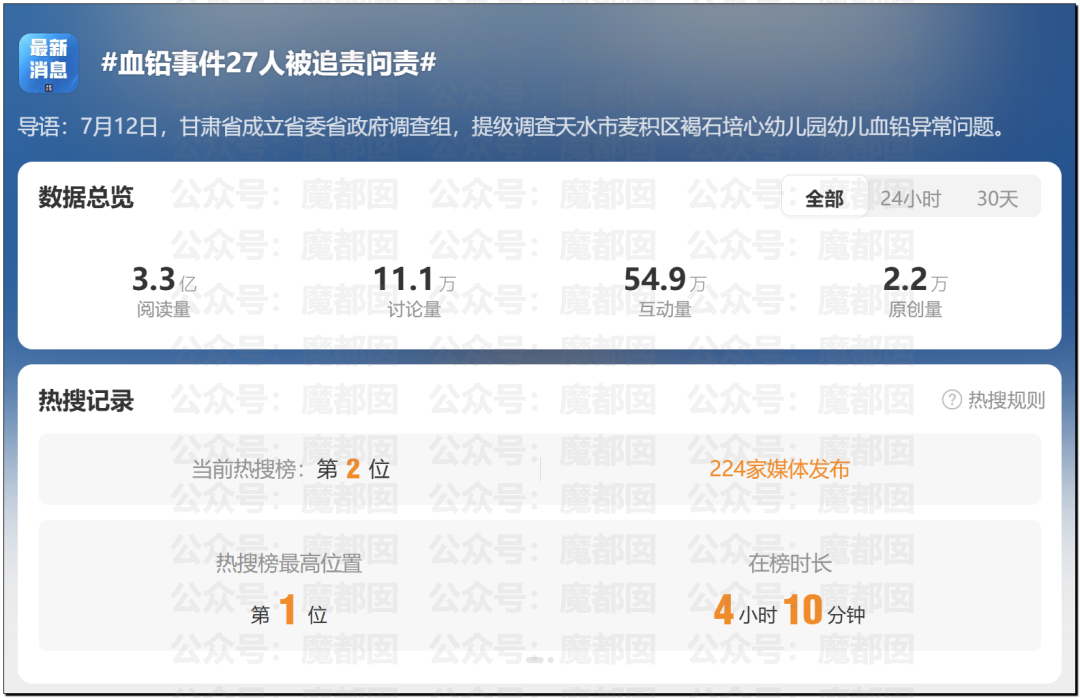Screen dimensions: 1080x698
Task: Switch to the 30天 tab
Action: coord(997,199)
